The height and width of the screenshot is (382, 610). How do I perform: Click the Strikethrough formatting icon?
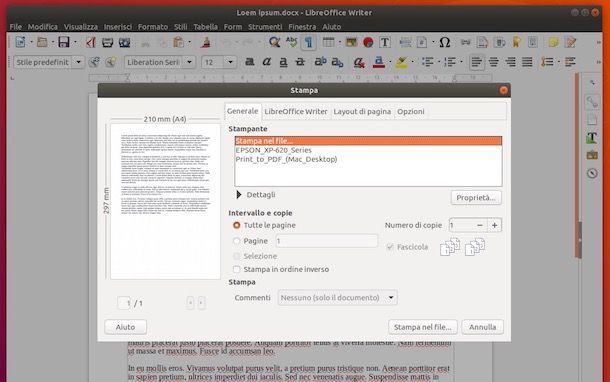click(x=300, y=61)
